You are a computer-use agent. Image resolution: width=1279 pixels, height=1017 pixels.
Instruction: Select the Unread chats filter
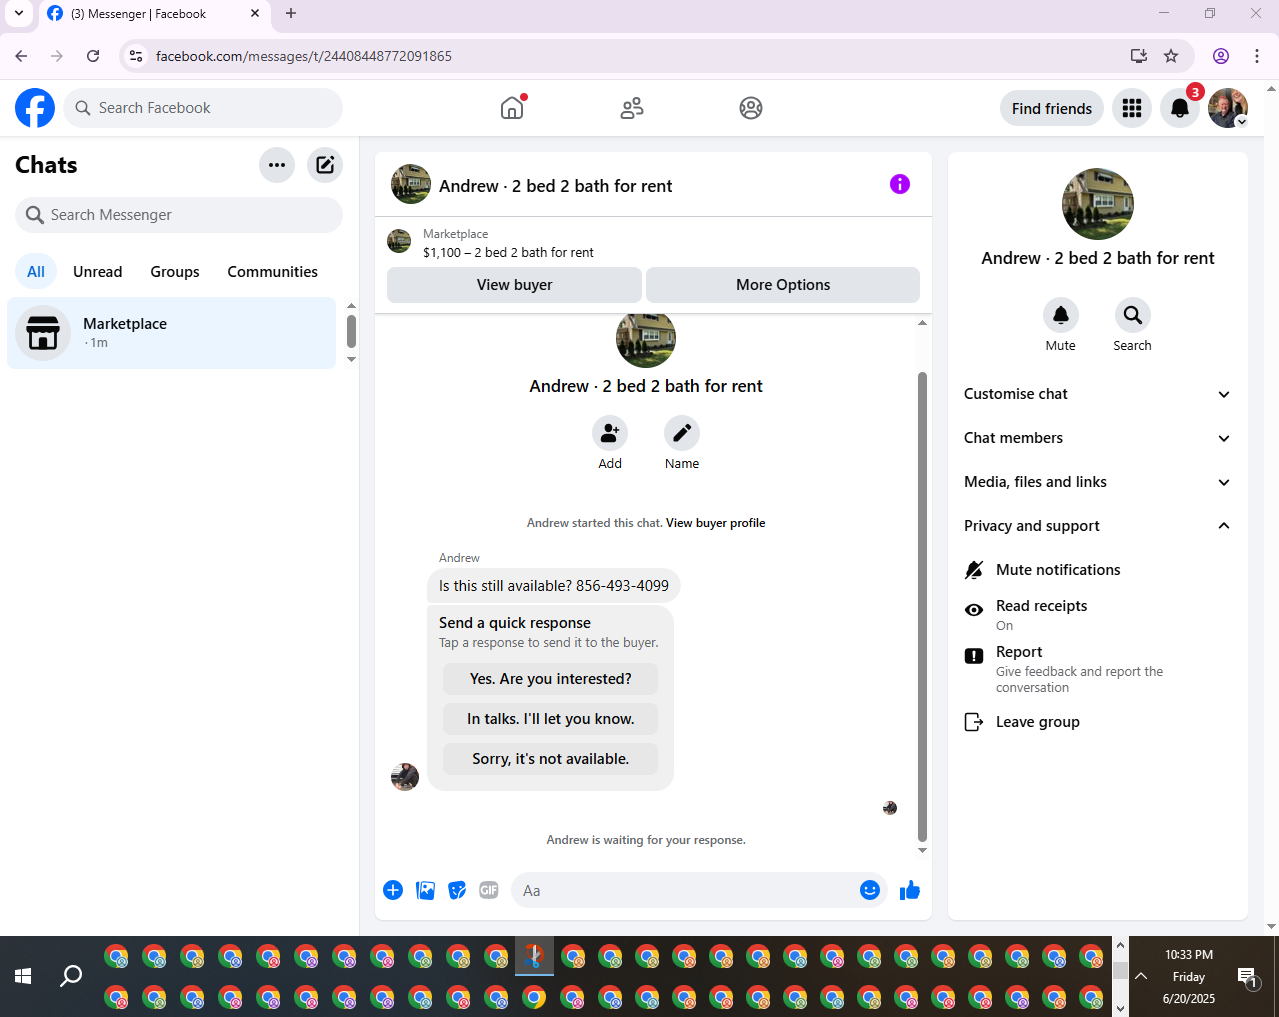coord(98,272)
